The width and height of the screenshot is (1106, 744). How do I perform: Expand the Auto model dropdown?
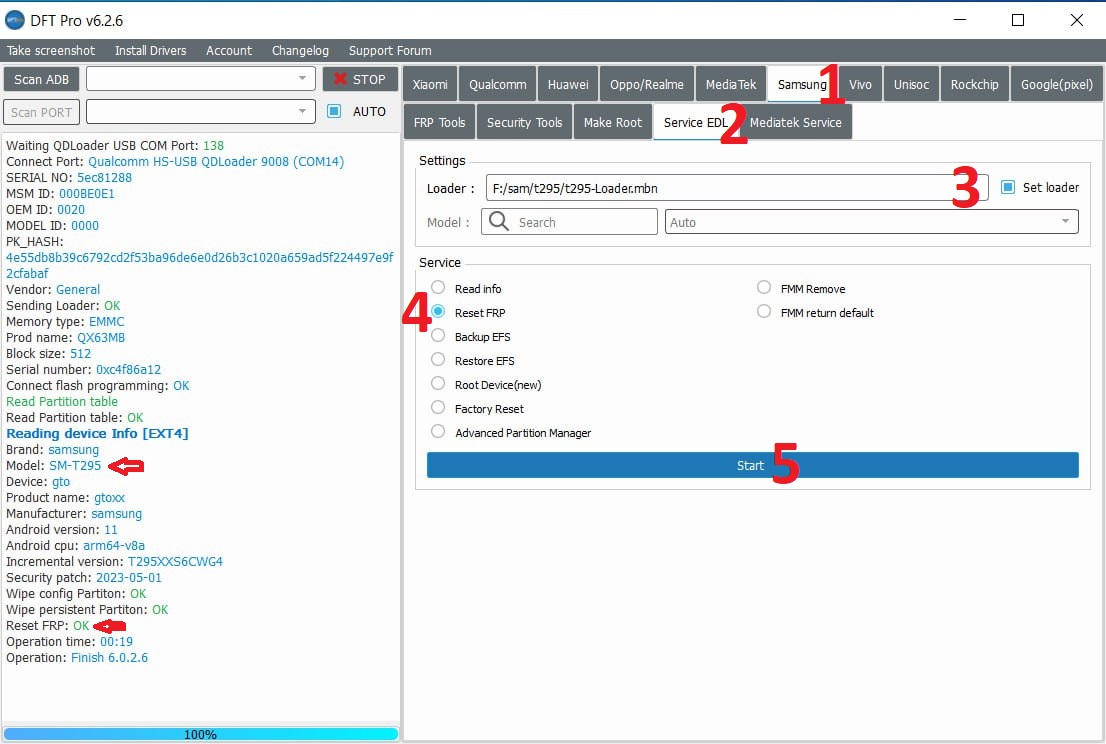(x=1065, y=222)
